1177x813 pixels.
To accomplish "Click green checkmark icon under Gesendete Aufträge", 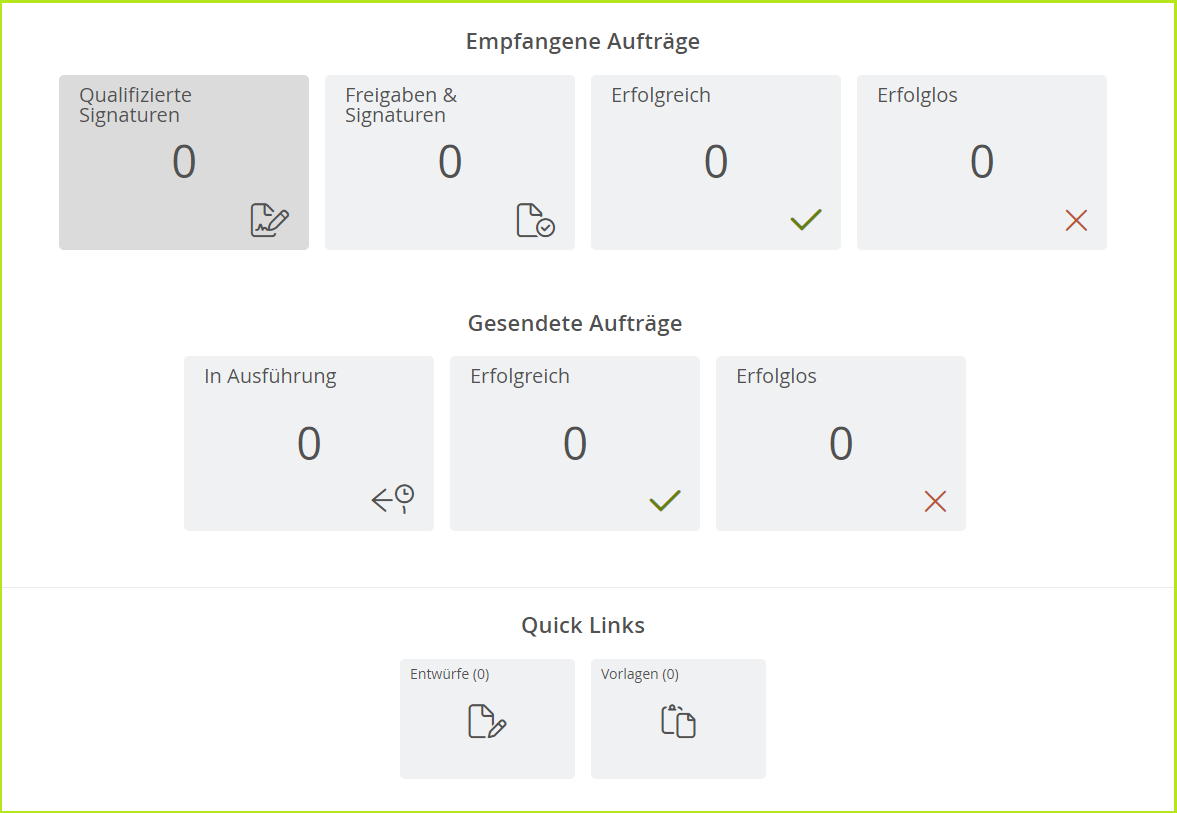I will (x=665, y=501).
